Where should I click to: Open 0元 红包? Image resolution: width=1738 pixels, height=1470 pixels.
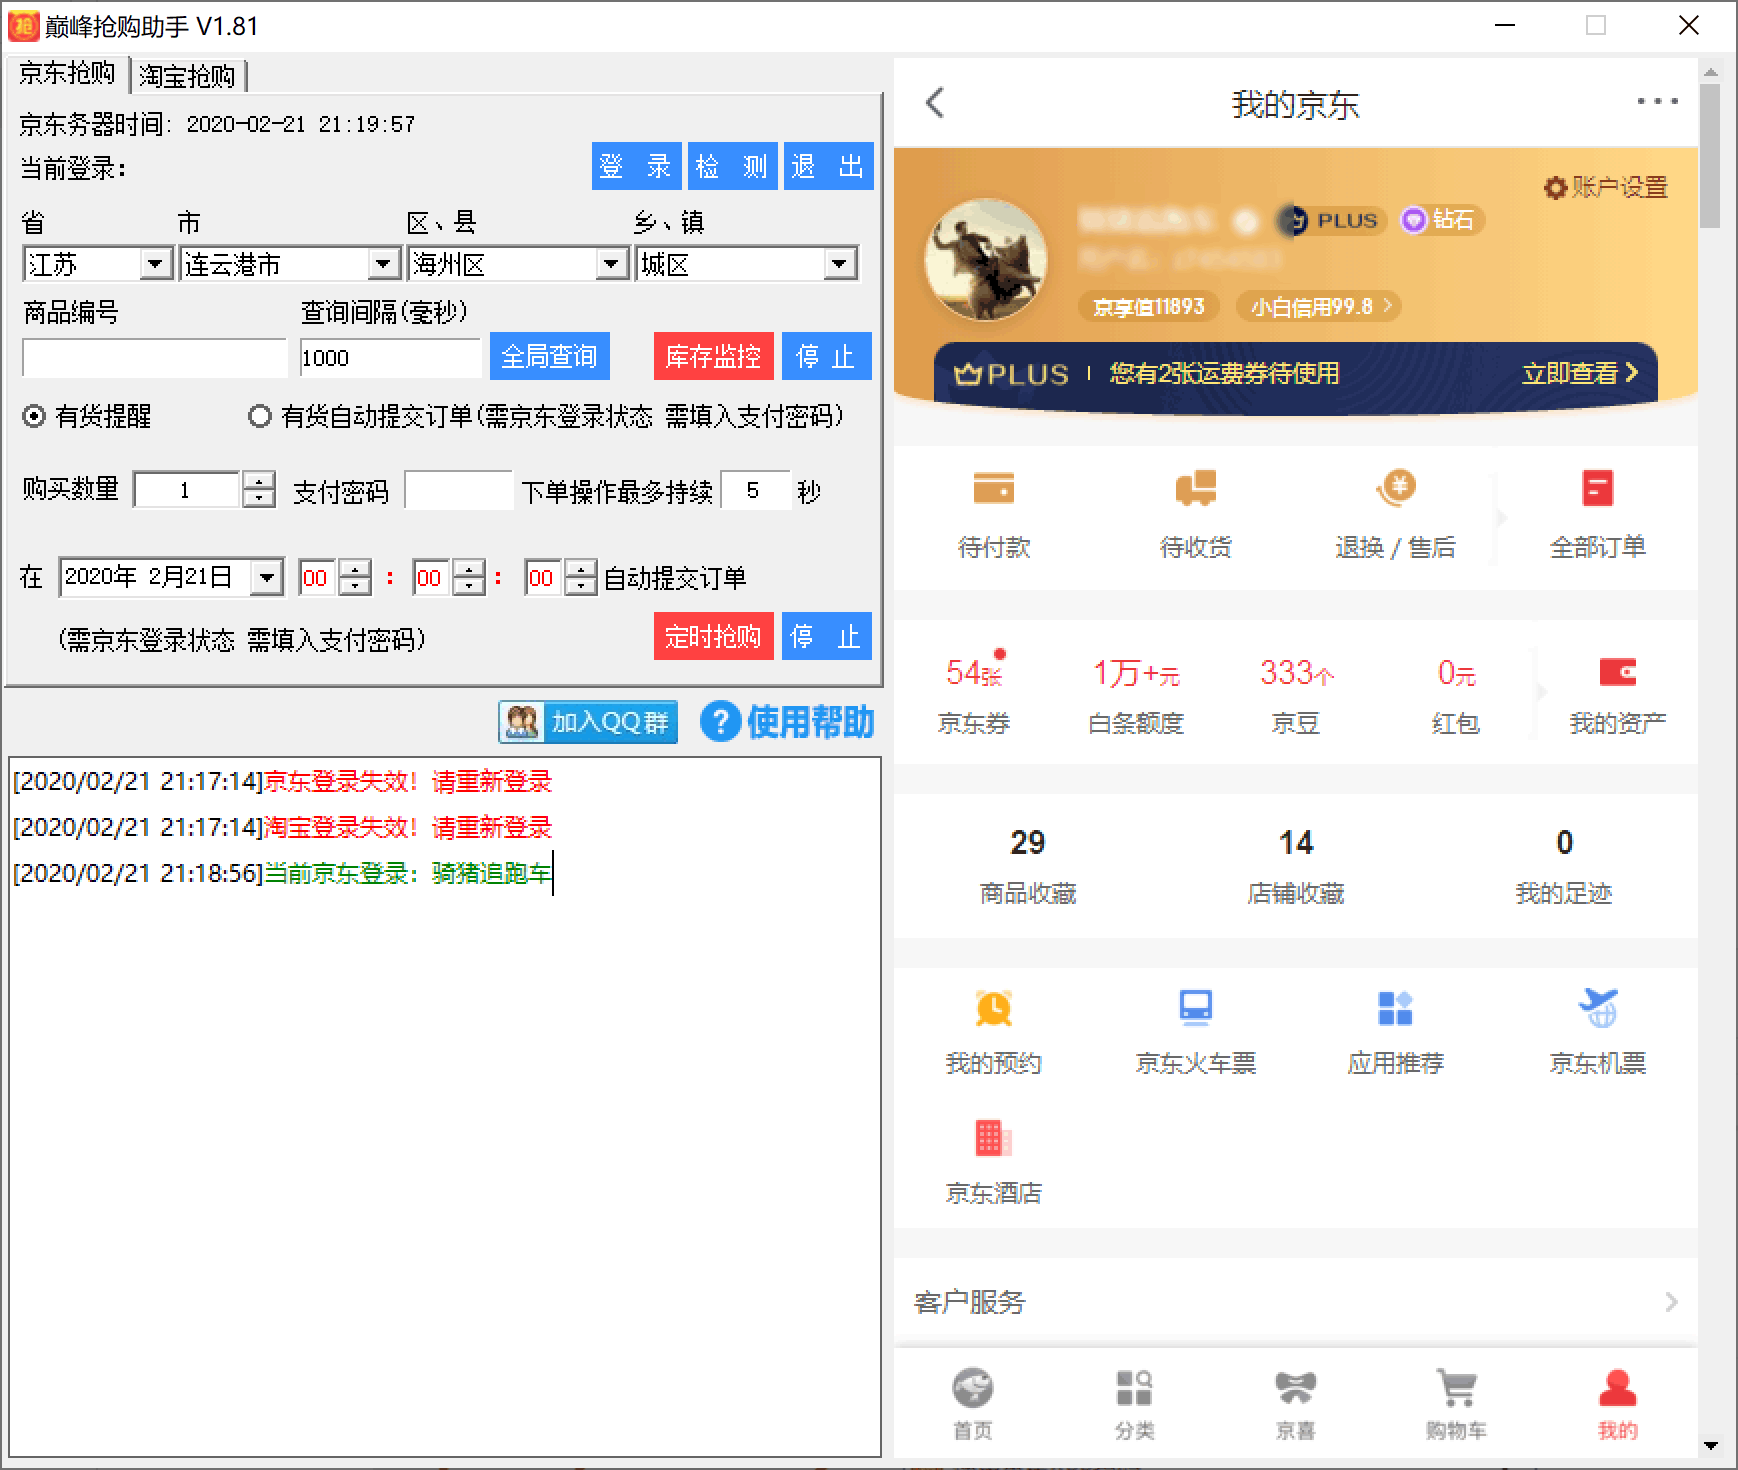pyautogui.click(x=1455, y=695)
